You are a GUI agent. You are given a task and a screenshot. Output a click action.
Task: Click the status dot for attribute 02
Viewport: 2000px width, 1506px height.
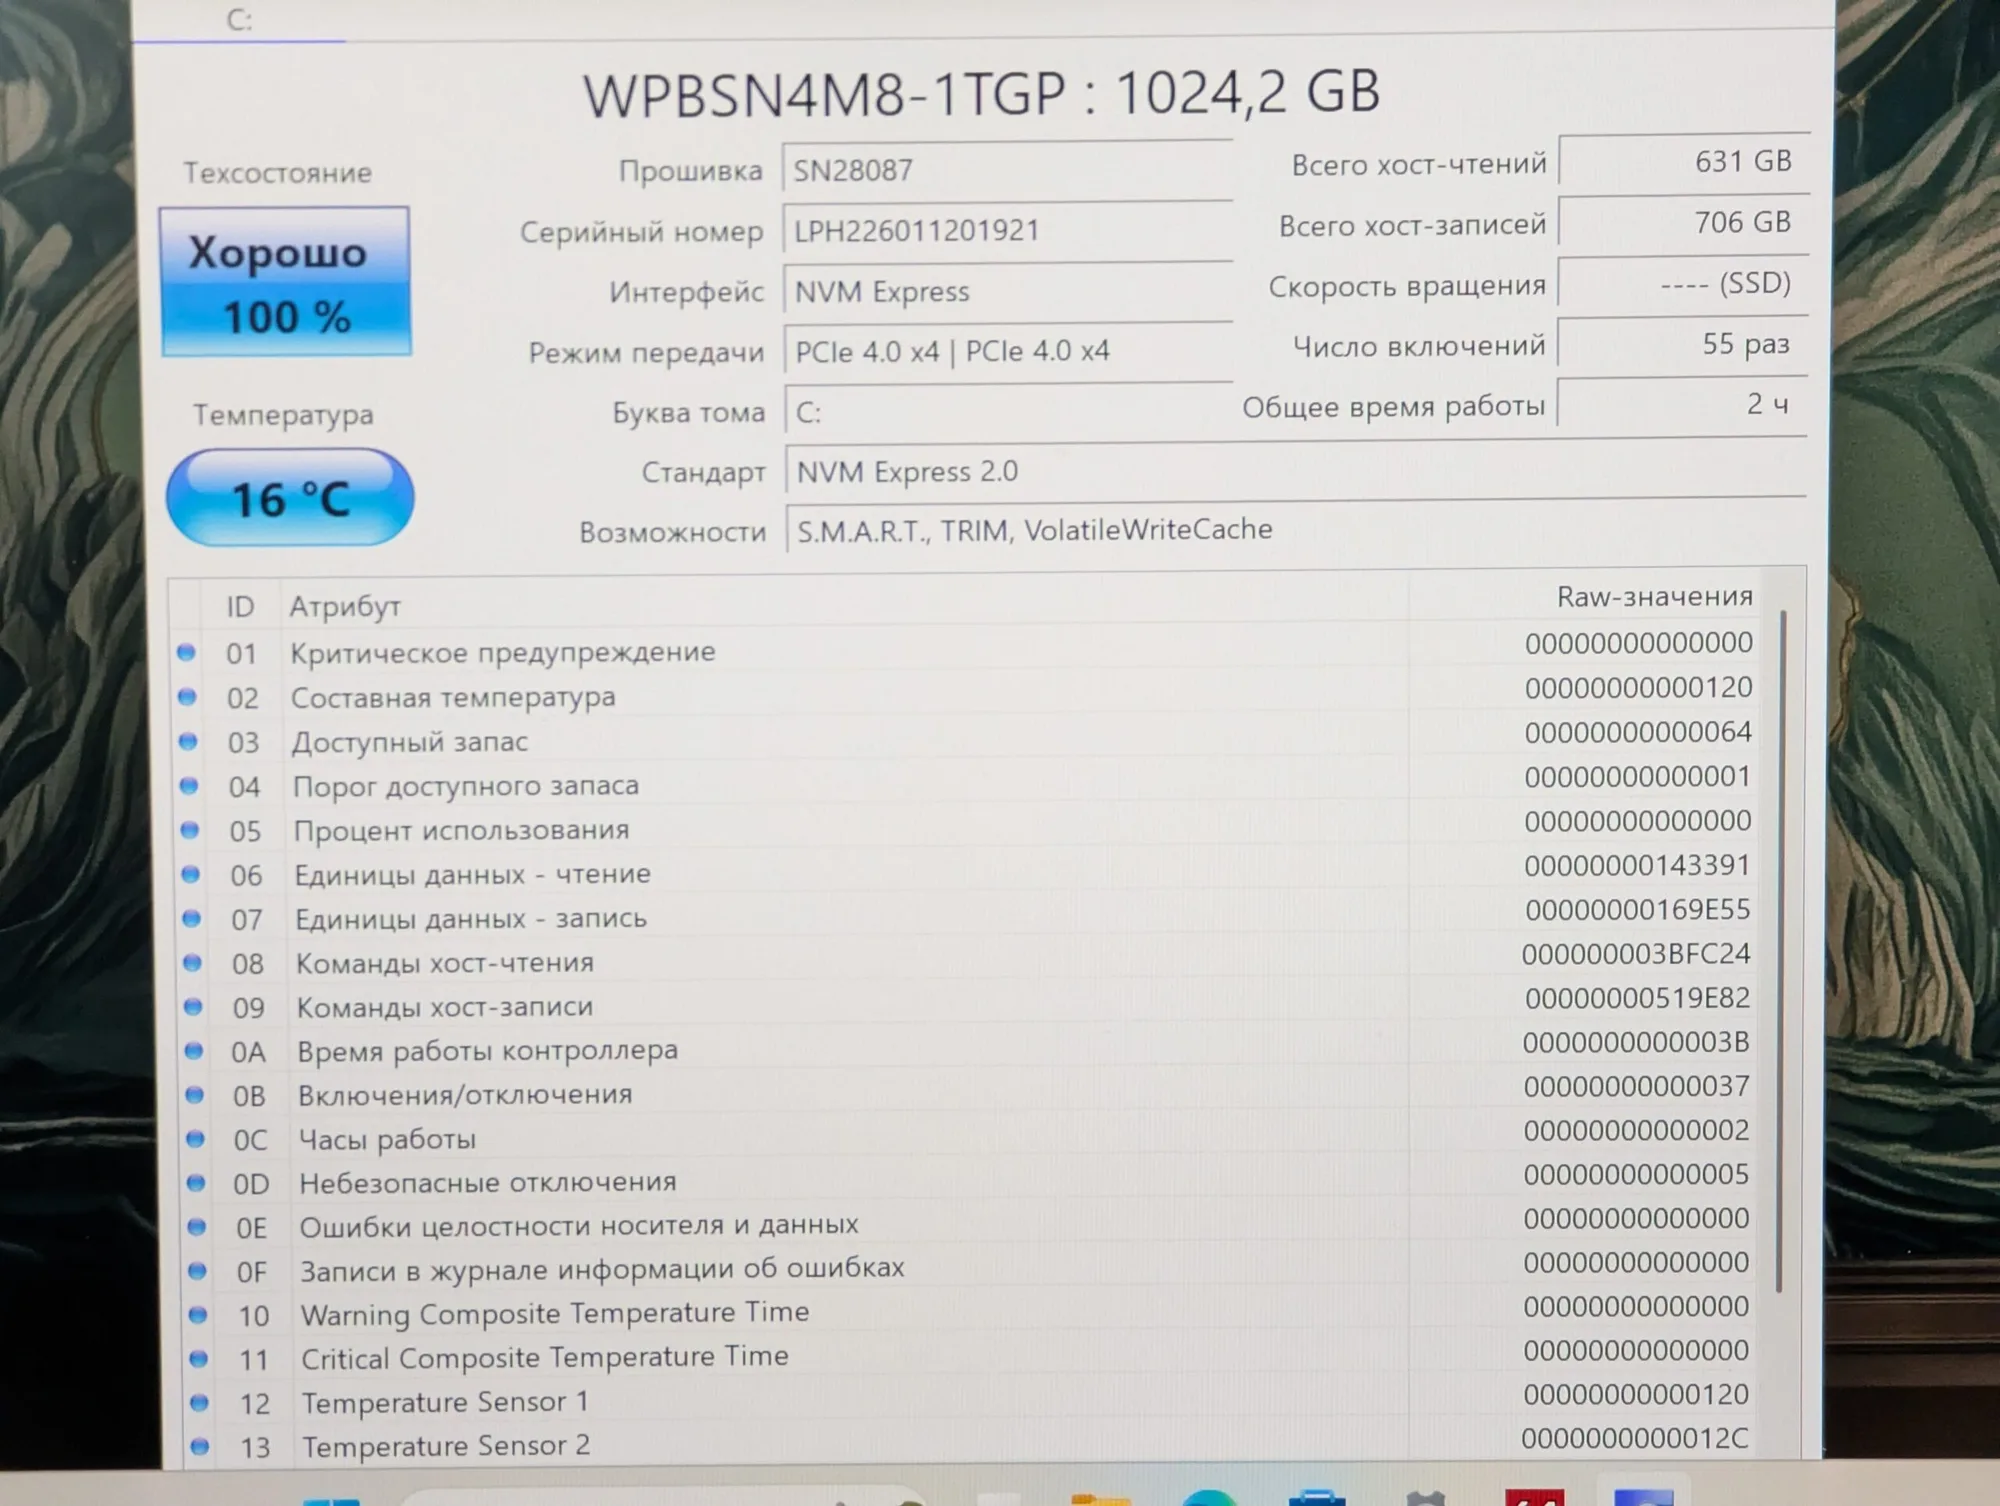tap(187, 697)
